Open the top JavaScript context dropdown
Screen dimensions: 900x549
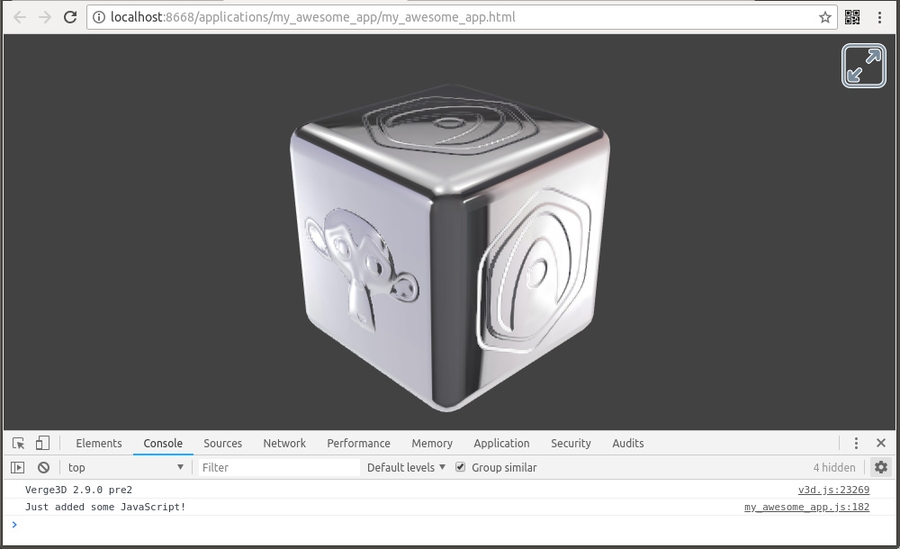[125, 467]
